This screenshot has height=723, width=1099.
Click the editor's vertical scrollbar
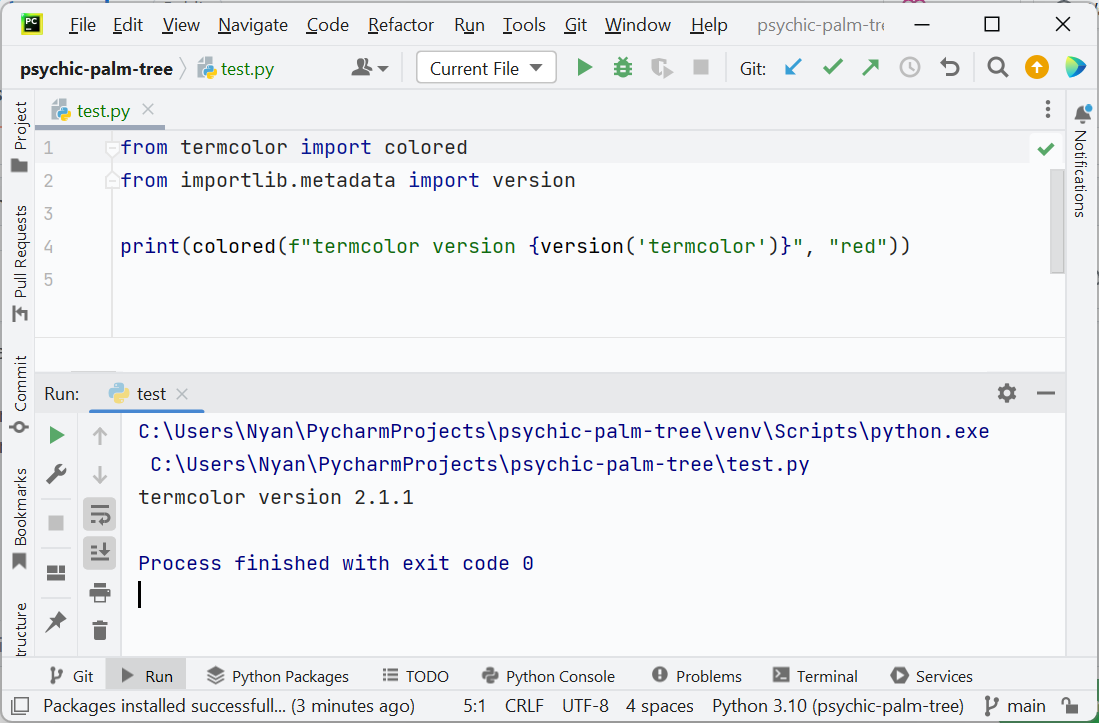(x=1057, y=220)
